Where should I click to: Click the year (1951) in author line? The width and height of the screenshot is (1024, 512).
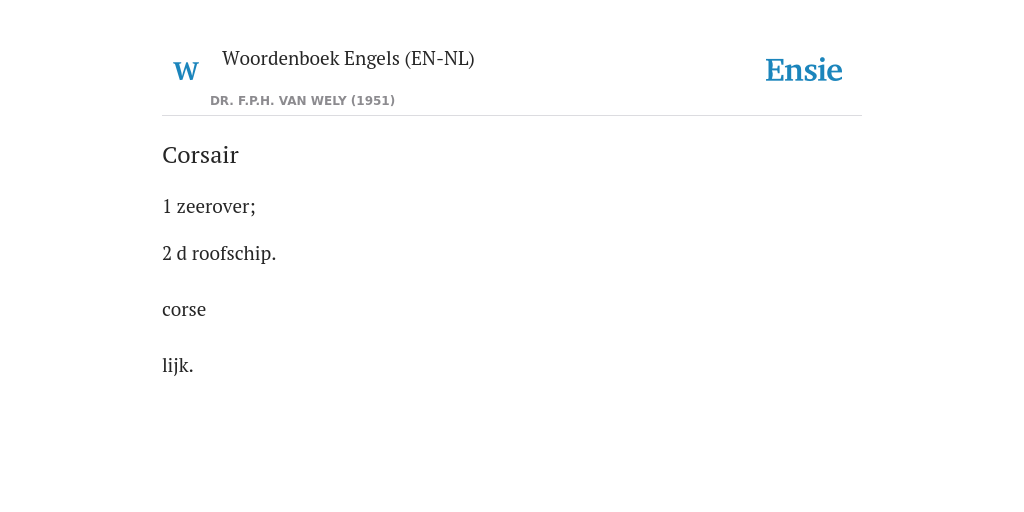point(373,101)
